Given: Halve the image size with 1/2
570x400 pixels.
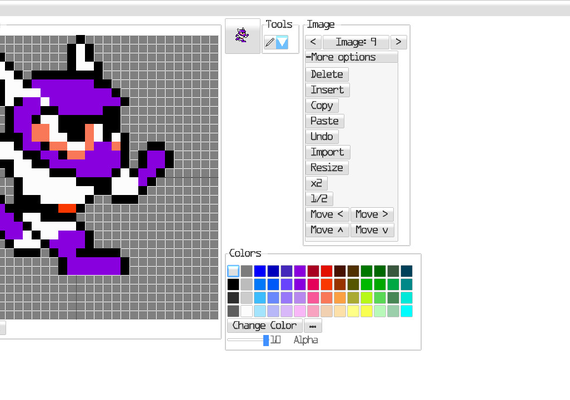Looking at the screenshot, I should coord(319,199).
